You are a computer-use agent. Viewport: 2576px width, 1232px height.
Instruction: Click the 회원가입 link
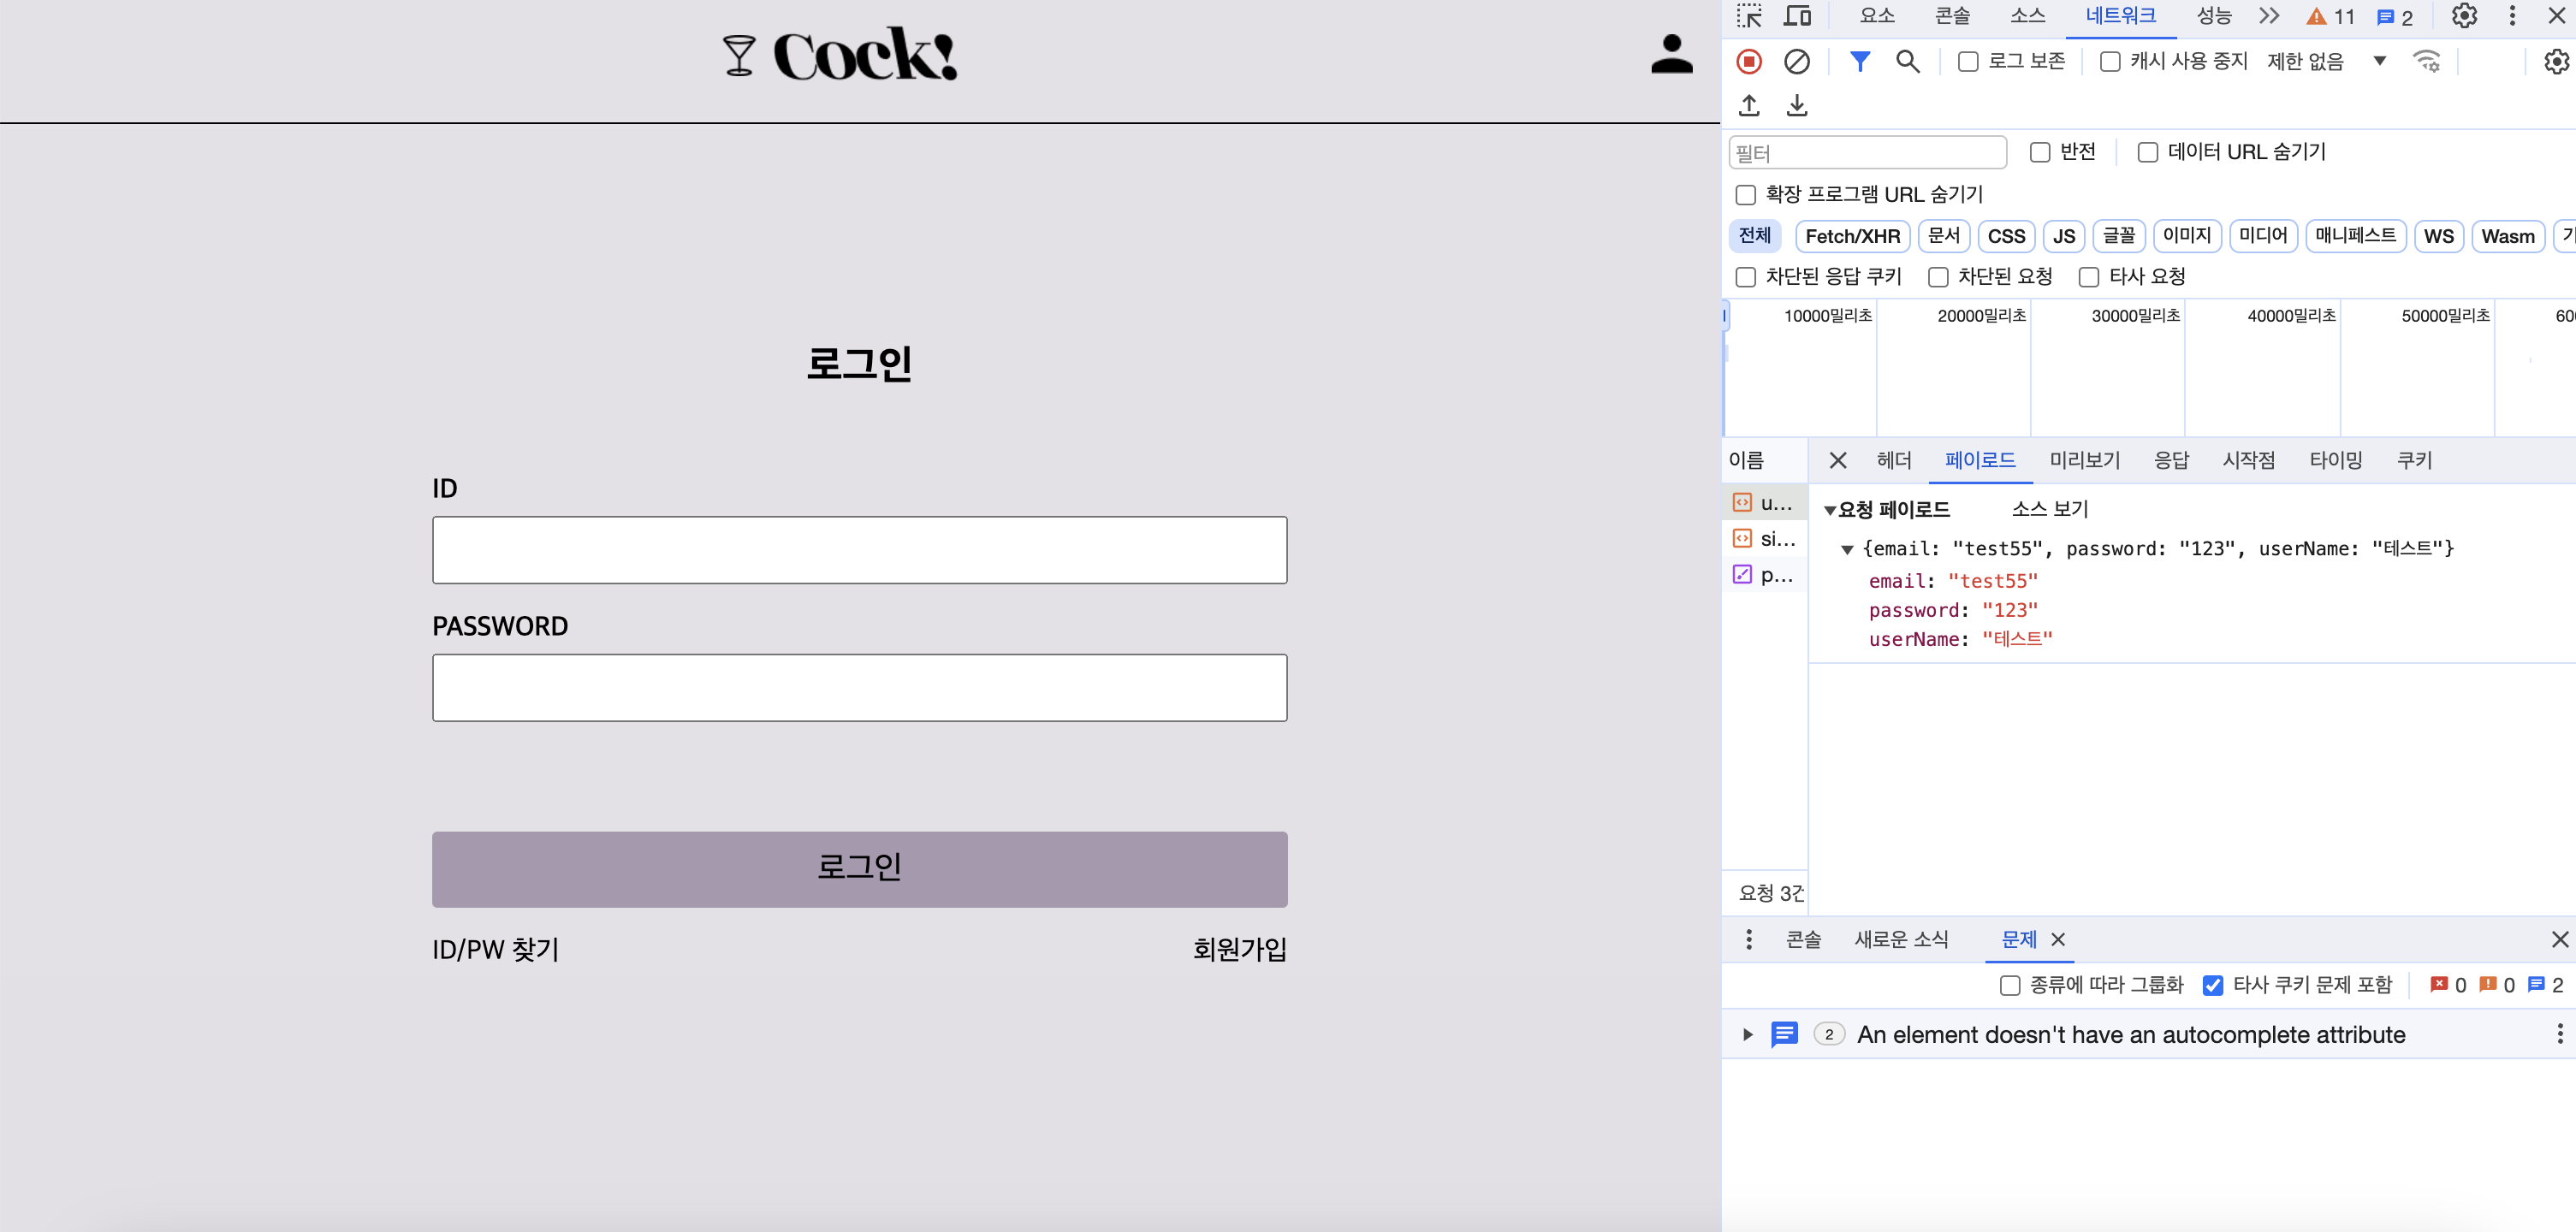click(1239, 949)
